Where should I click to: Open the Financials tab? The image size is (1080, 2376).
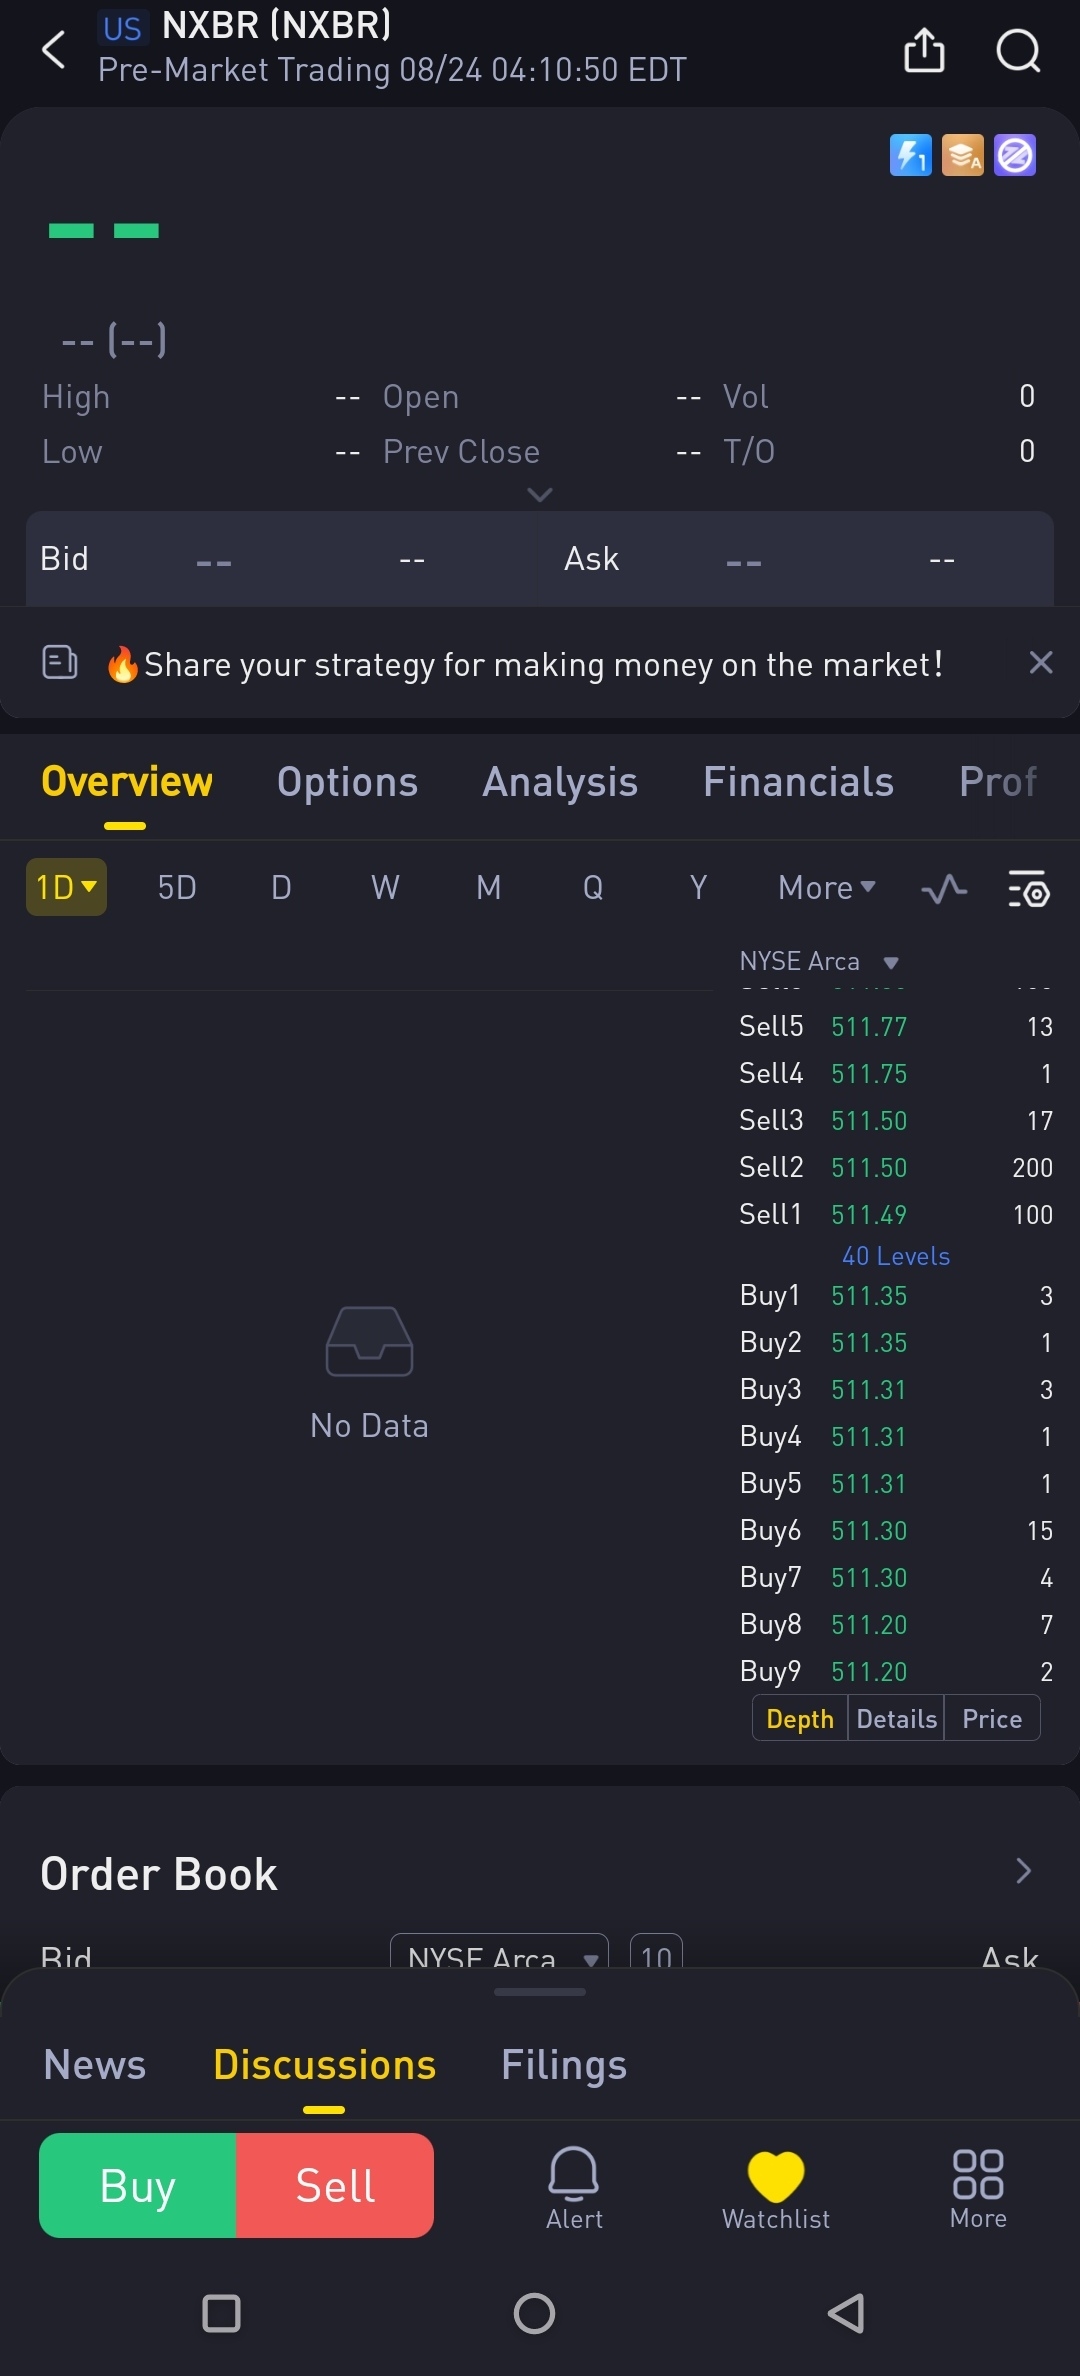[x=798, y=782]
